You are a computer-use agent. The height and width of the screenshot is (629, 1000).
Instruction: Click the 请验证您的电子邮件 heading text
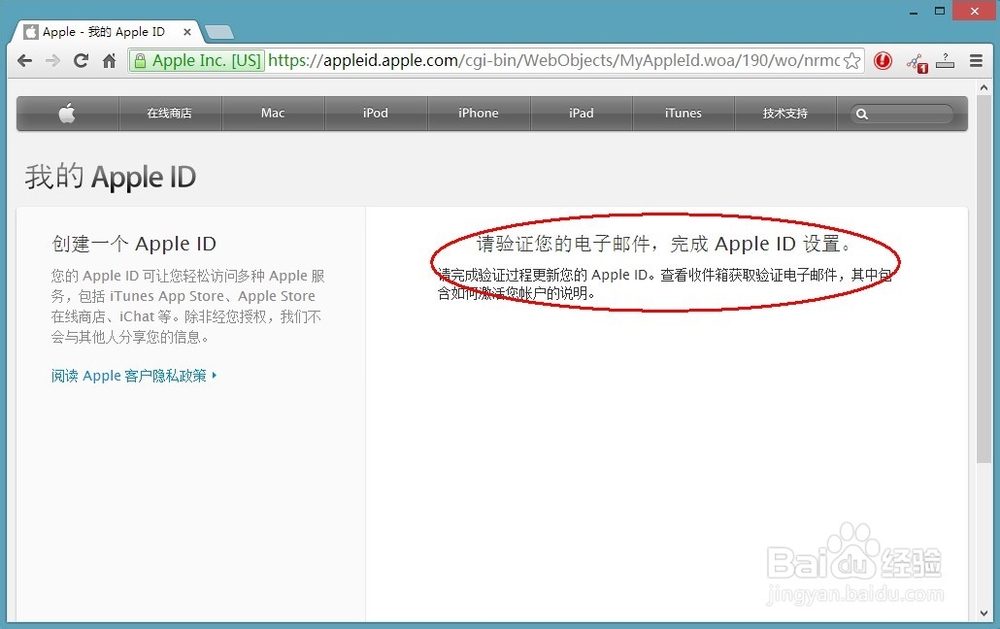[664, 244]
